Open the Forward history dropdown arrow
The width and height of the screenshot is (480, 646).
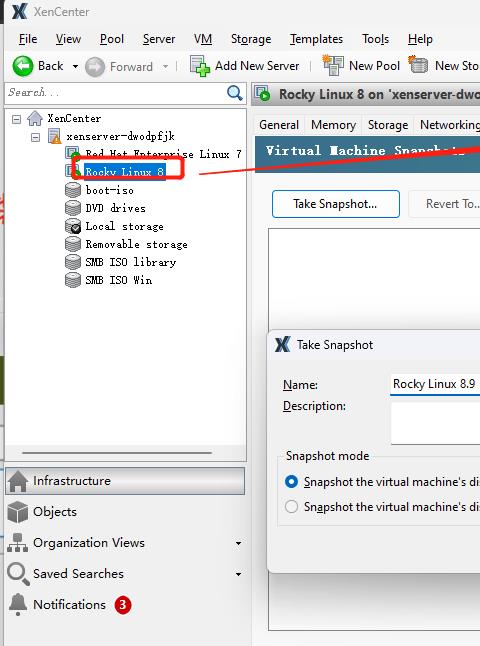click(166, 66)
